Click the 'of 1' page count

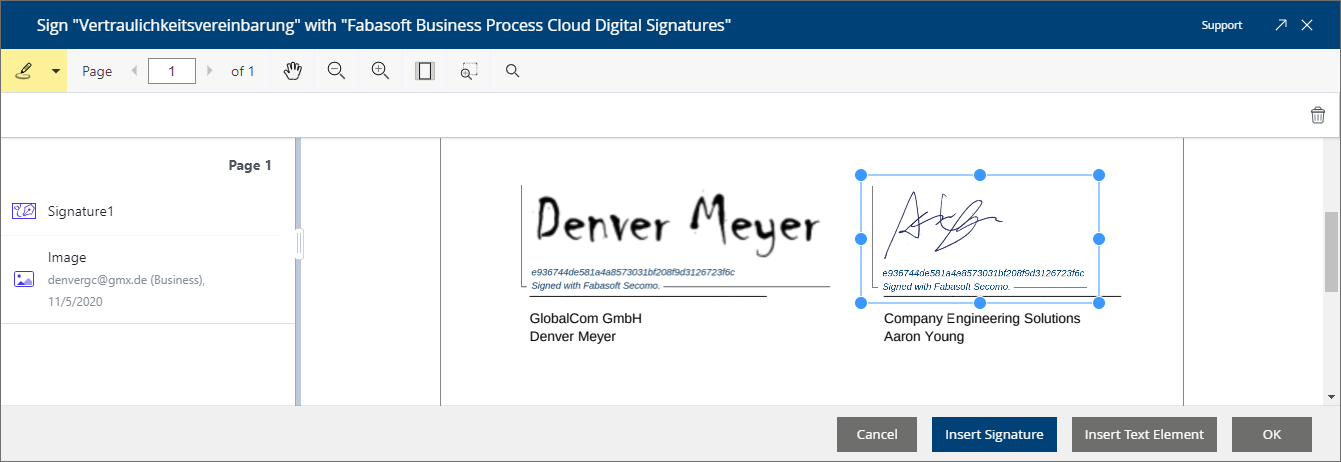pyautogui.click(x=243, y=71)
